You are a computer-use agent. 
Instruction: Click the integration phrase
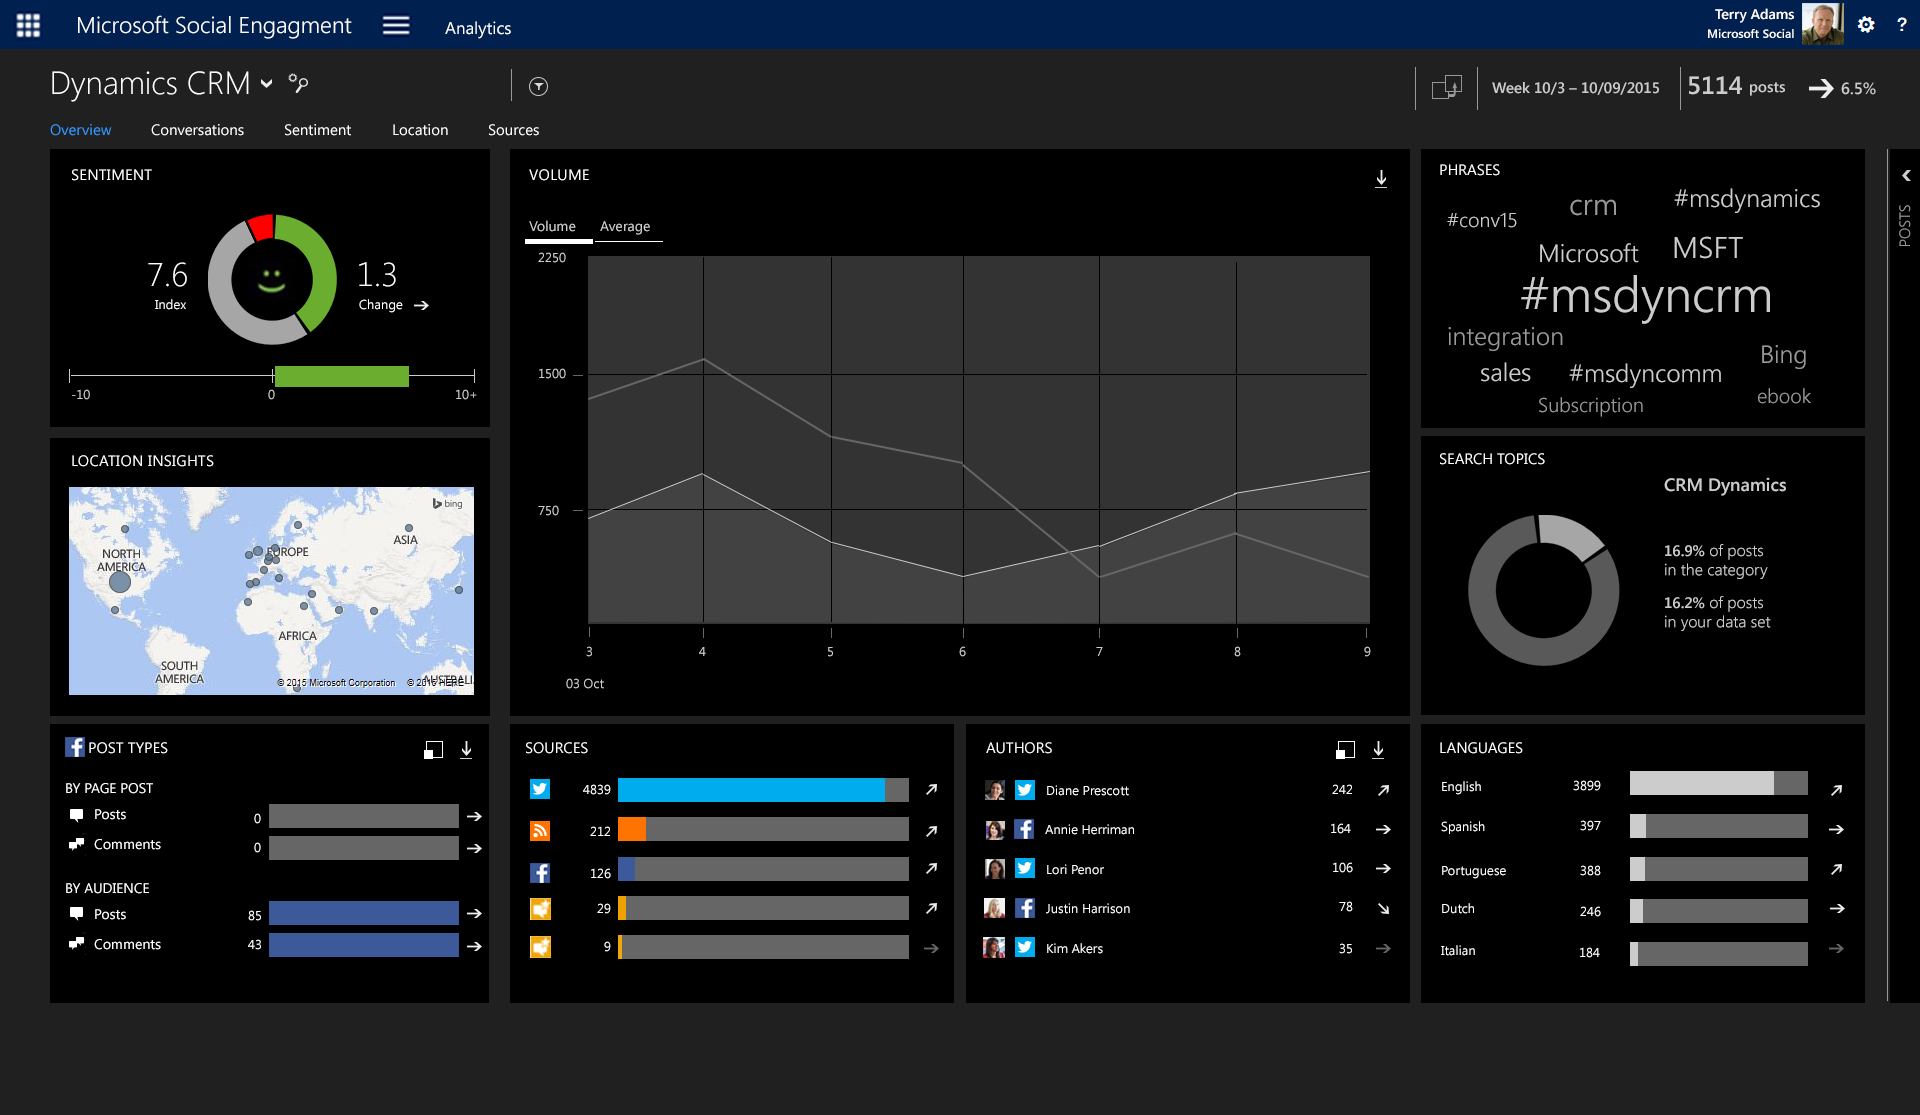(x=1505, y=337)
